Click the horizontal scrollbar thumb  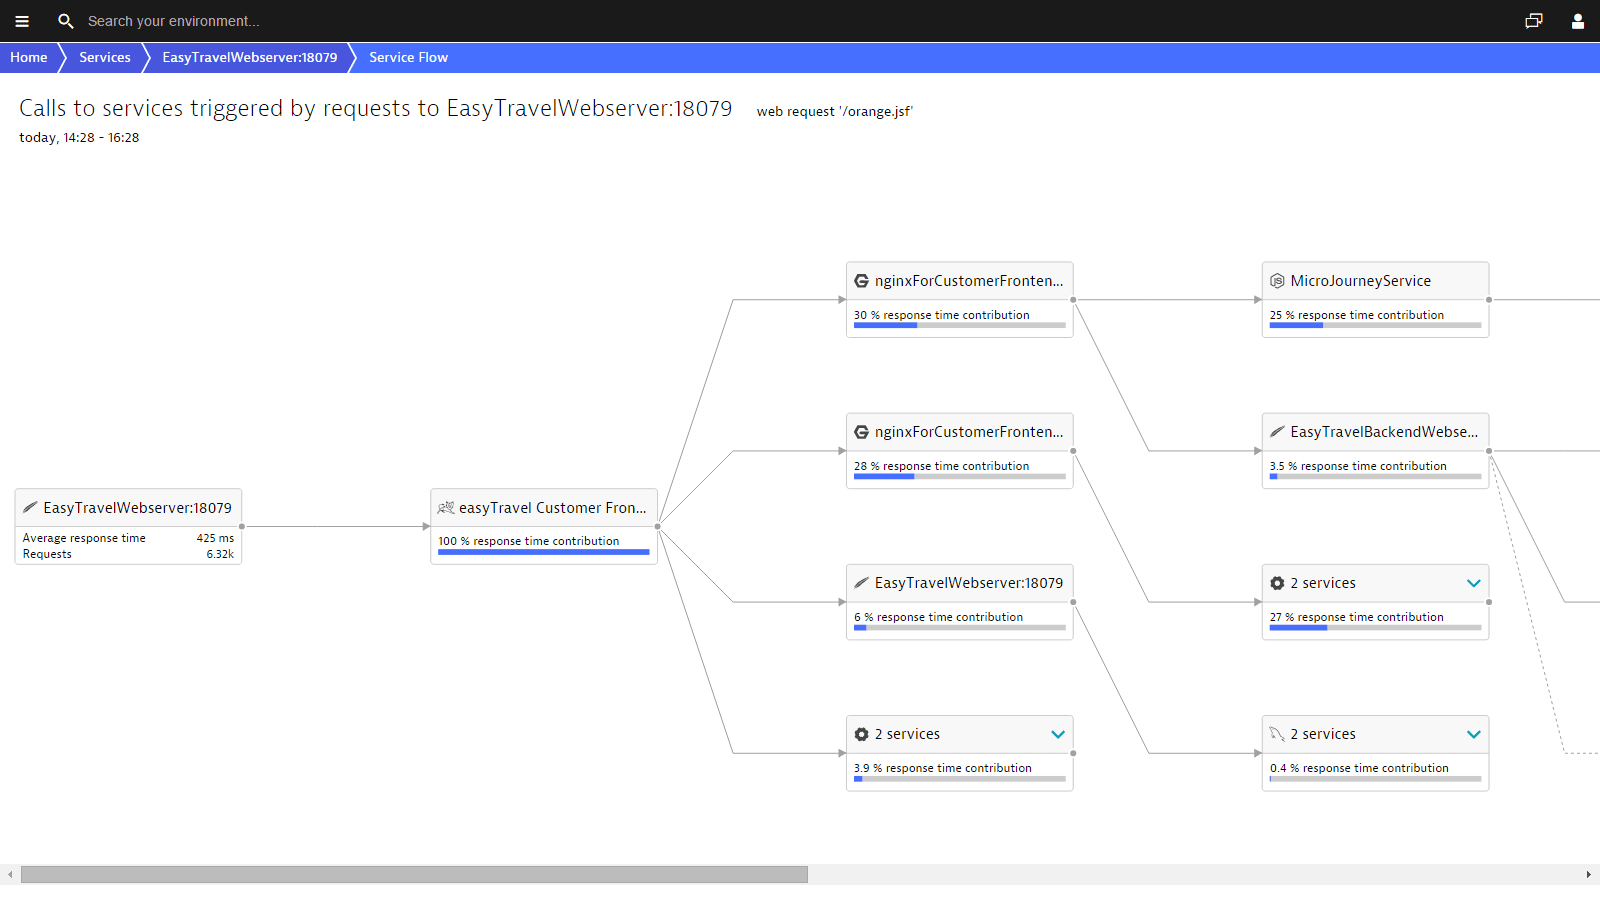pos(414,874)
